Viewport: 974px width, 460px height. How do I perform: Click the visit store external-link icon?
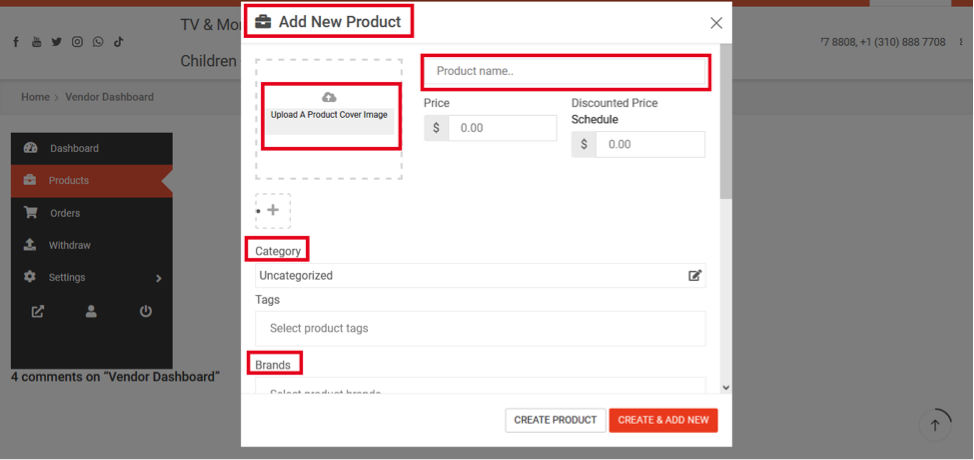point(38,312)
